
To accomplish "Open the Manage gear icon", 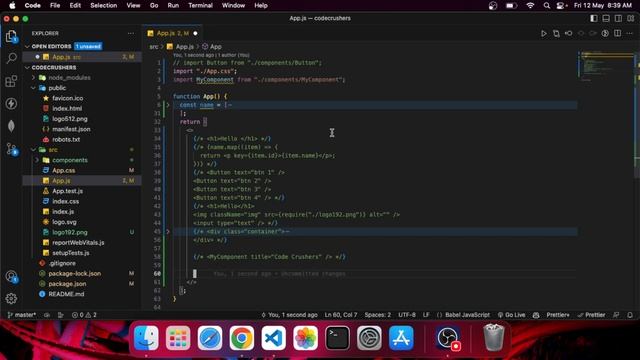I will click(11, 298).
